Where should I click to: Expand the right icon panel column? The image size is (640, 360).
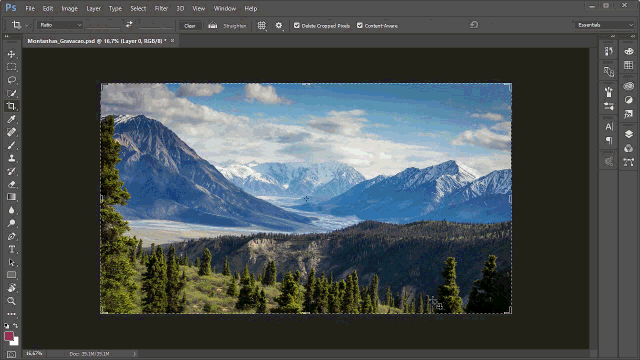633,36
